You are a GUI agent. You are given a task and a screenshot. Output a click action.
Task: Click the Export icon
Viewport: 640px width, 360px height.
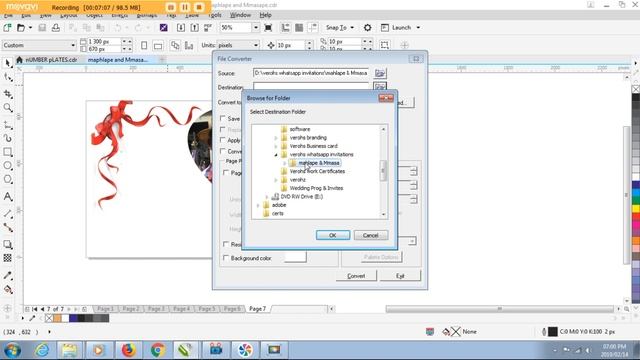[x=195, y=28]
